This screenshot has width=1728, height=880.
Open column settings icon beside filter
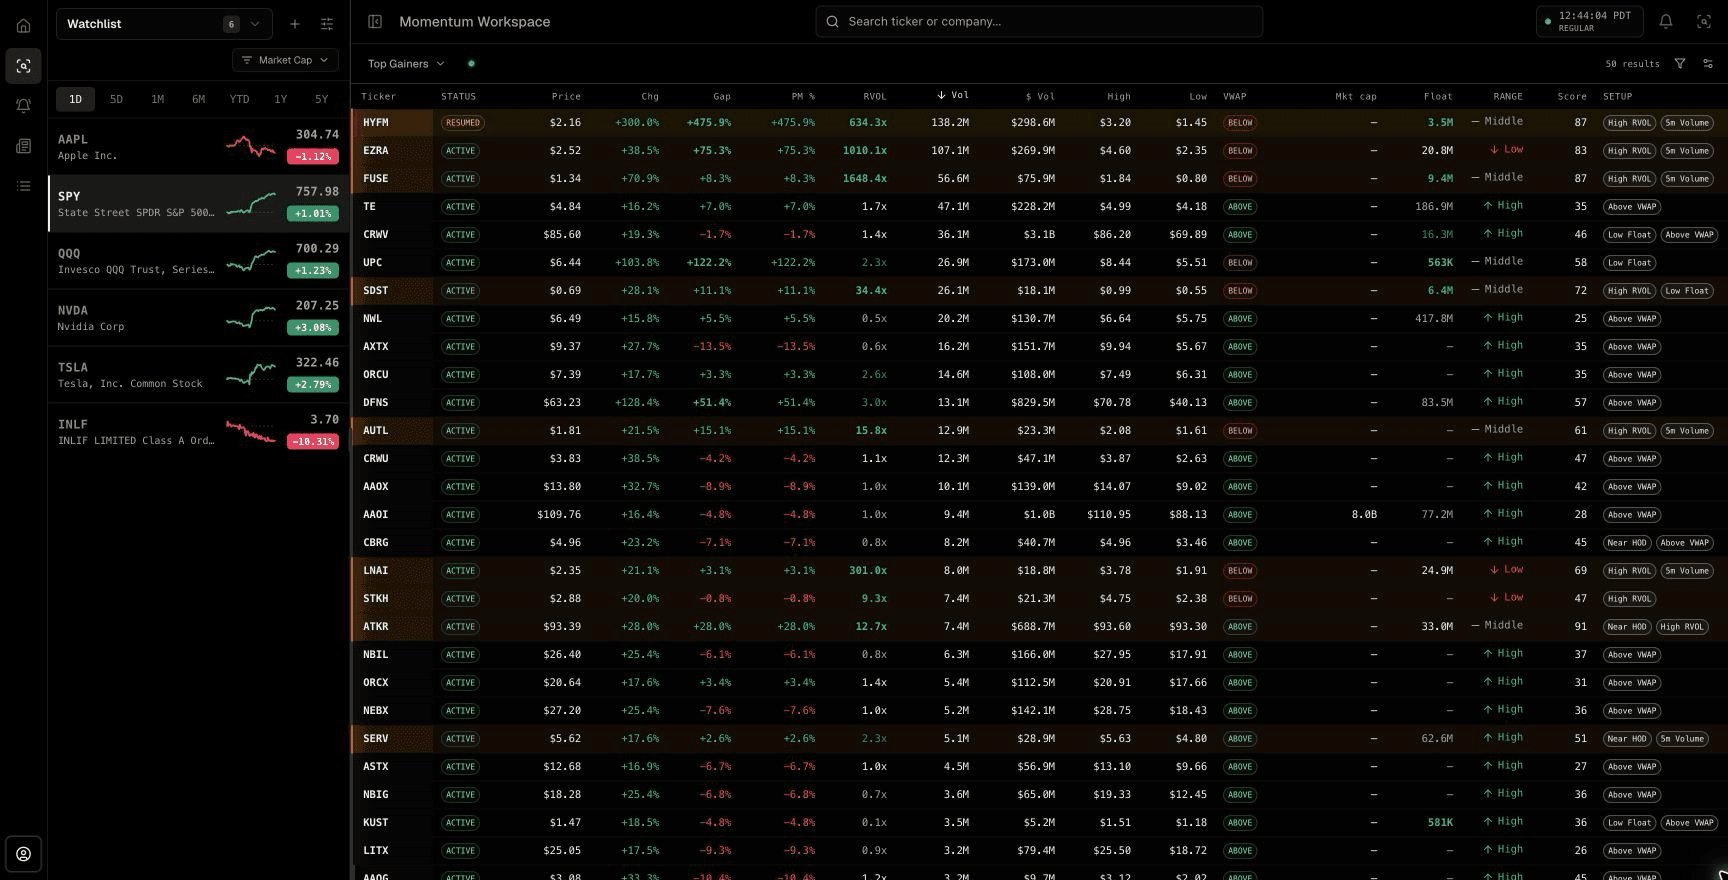click(x=1708, y=64)
